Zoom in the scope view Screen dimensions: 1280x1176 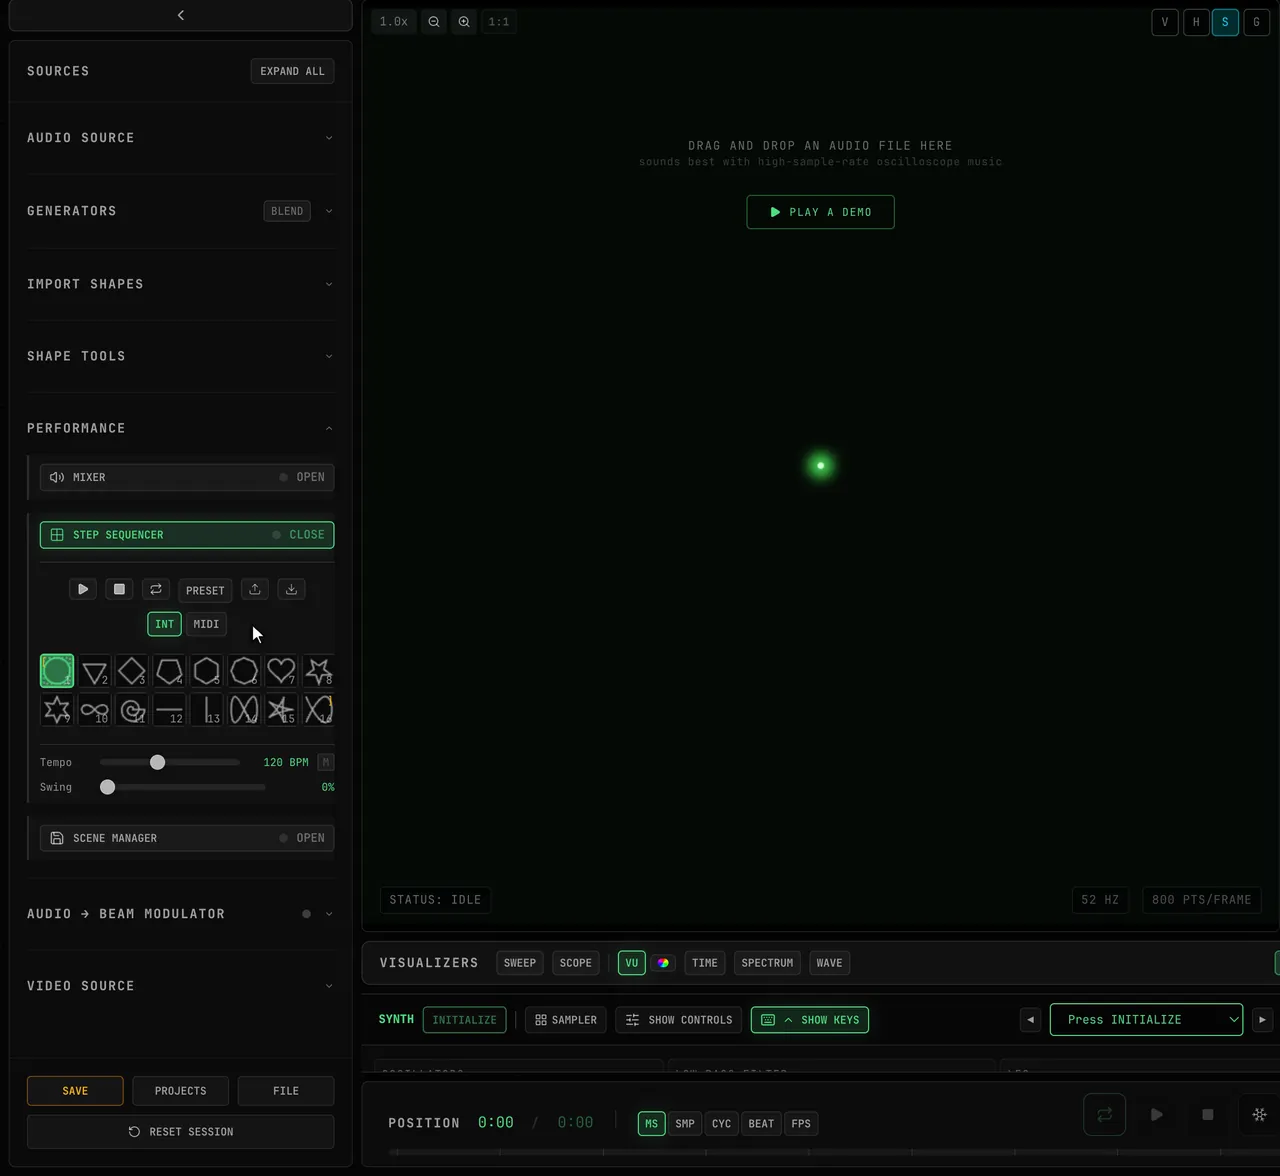coord(464,21)
